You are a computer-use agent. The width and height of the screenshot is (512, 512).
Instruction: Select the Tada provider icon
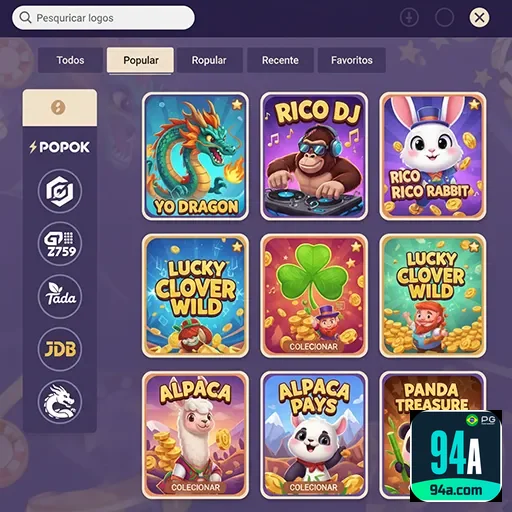coord(60,296)
